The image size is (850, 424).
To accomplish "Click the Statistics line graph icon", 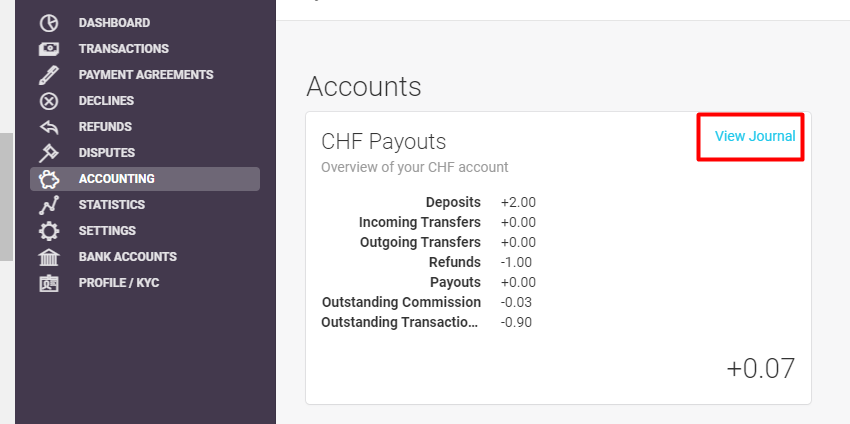I will (x=49, y=205).
